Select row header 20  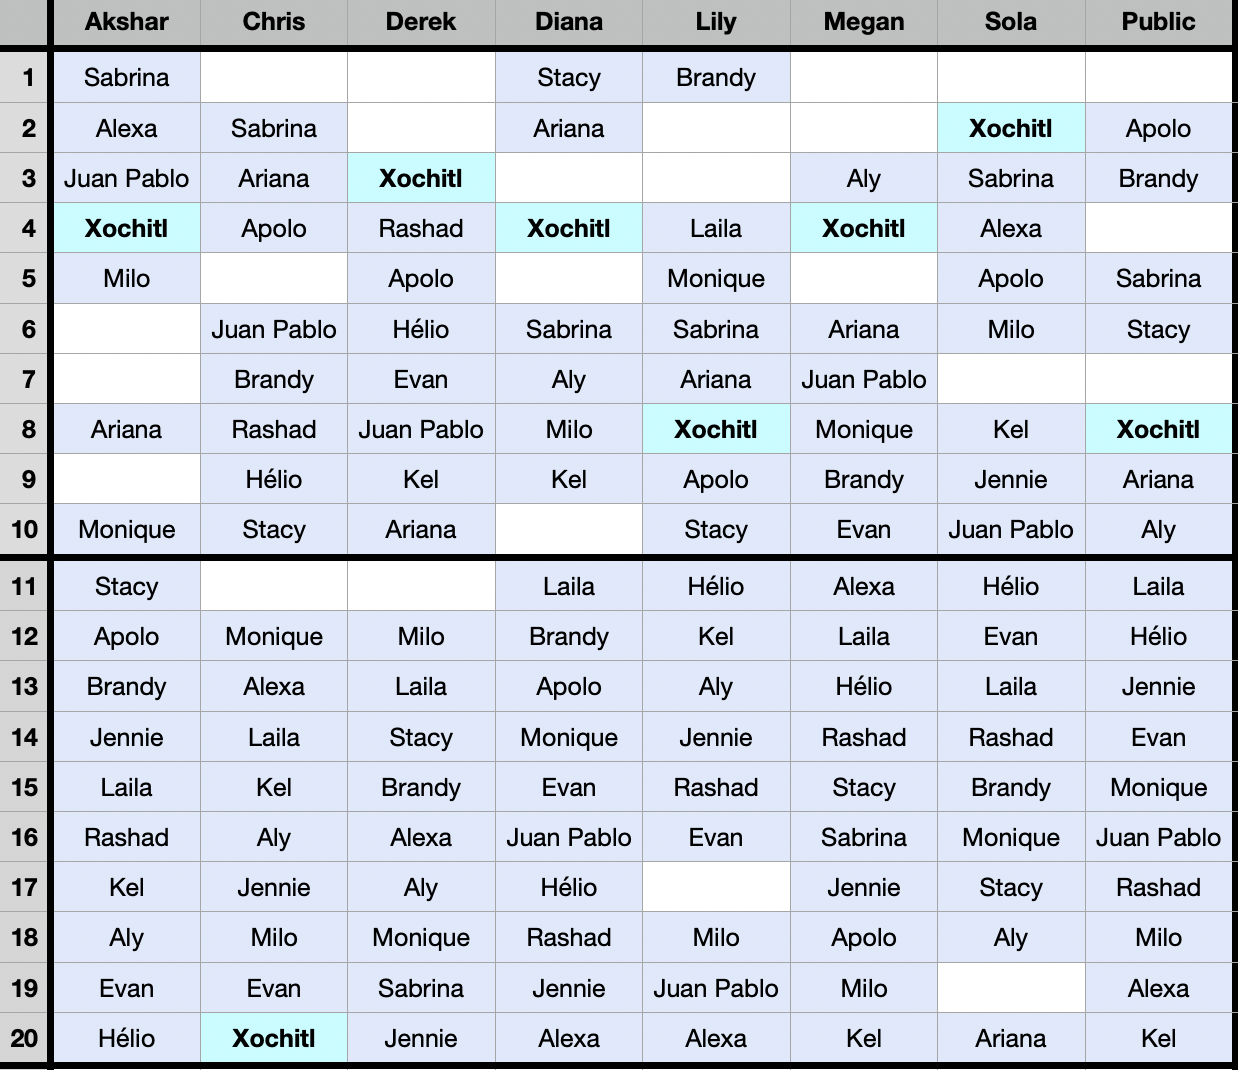coord(24,1038)
